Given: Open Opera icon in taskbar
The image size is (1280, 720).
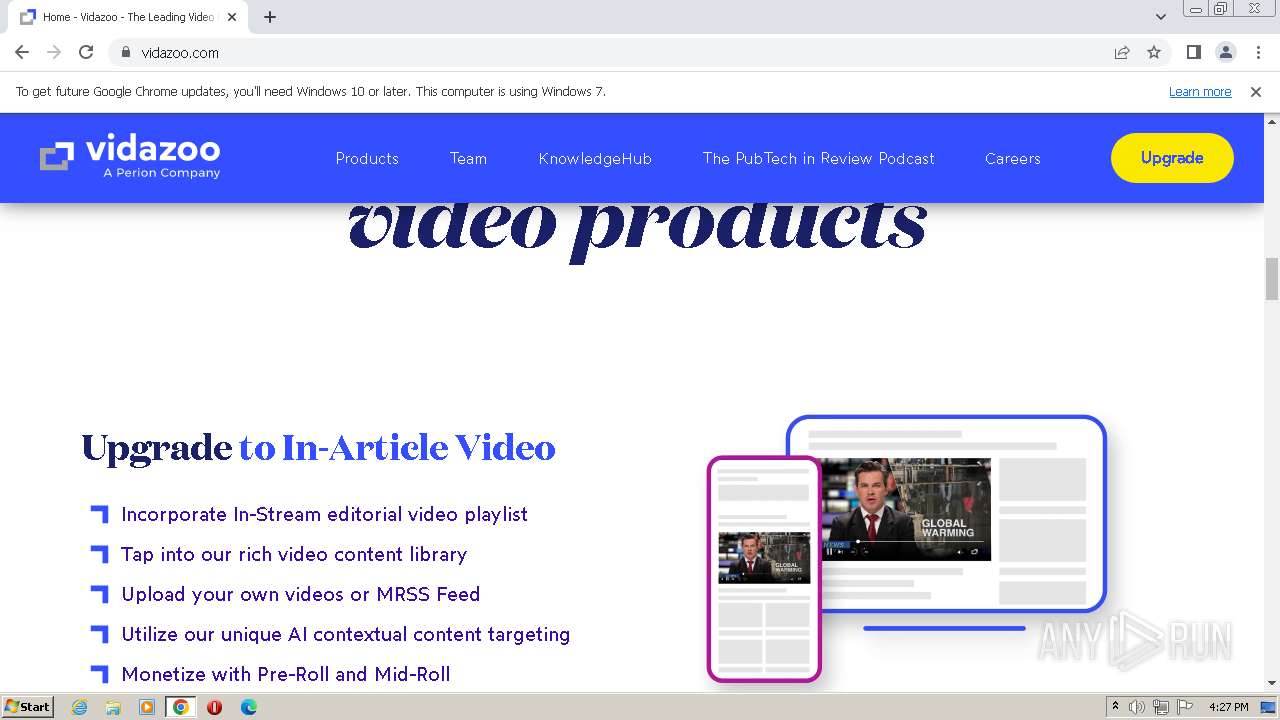Looking at the screenshot, I should [214, 707].
